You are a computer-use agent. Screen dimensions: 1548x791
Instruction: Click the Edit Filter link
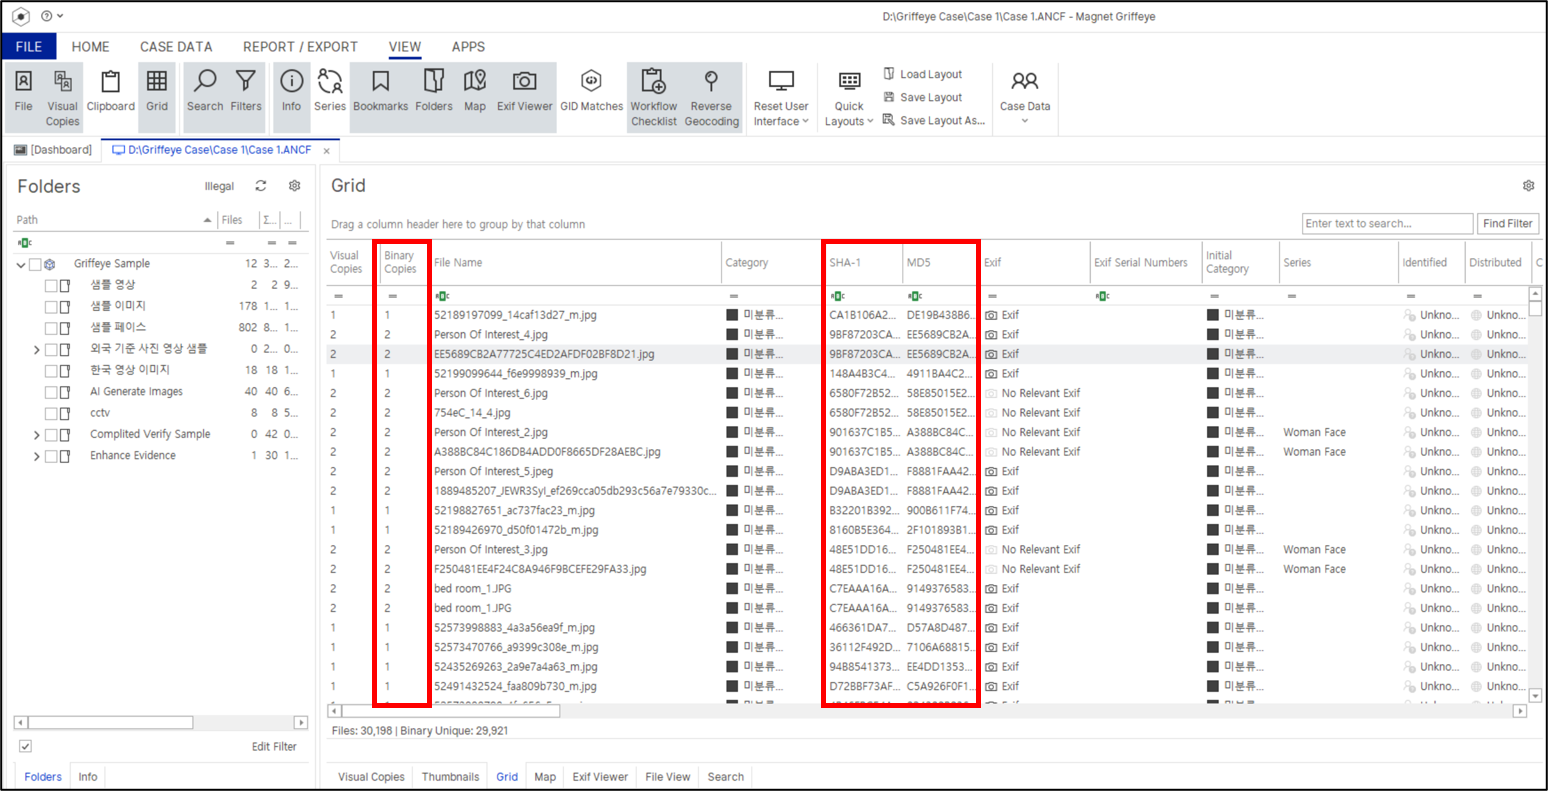[x=274, y=746]
